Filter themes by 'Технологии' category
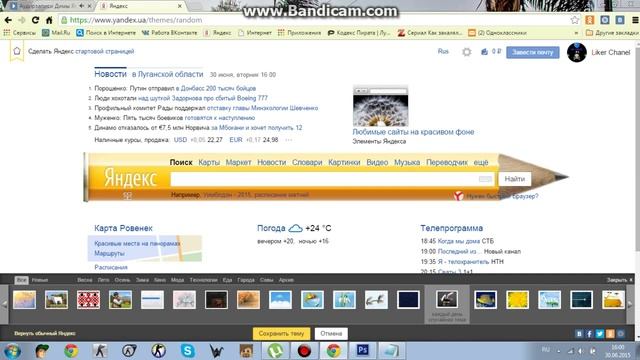 pyautogui.click(x=203, y=280)
